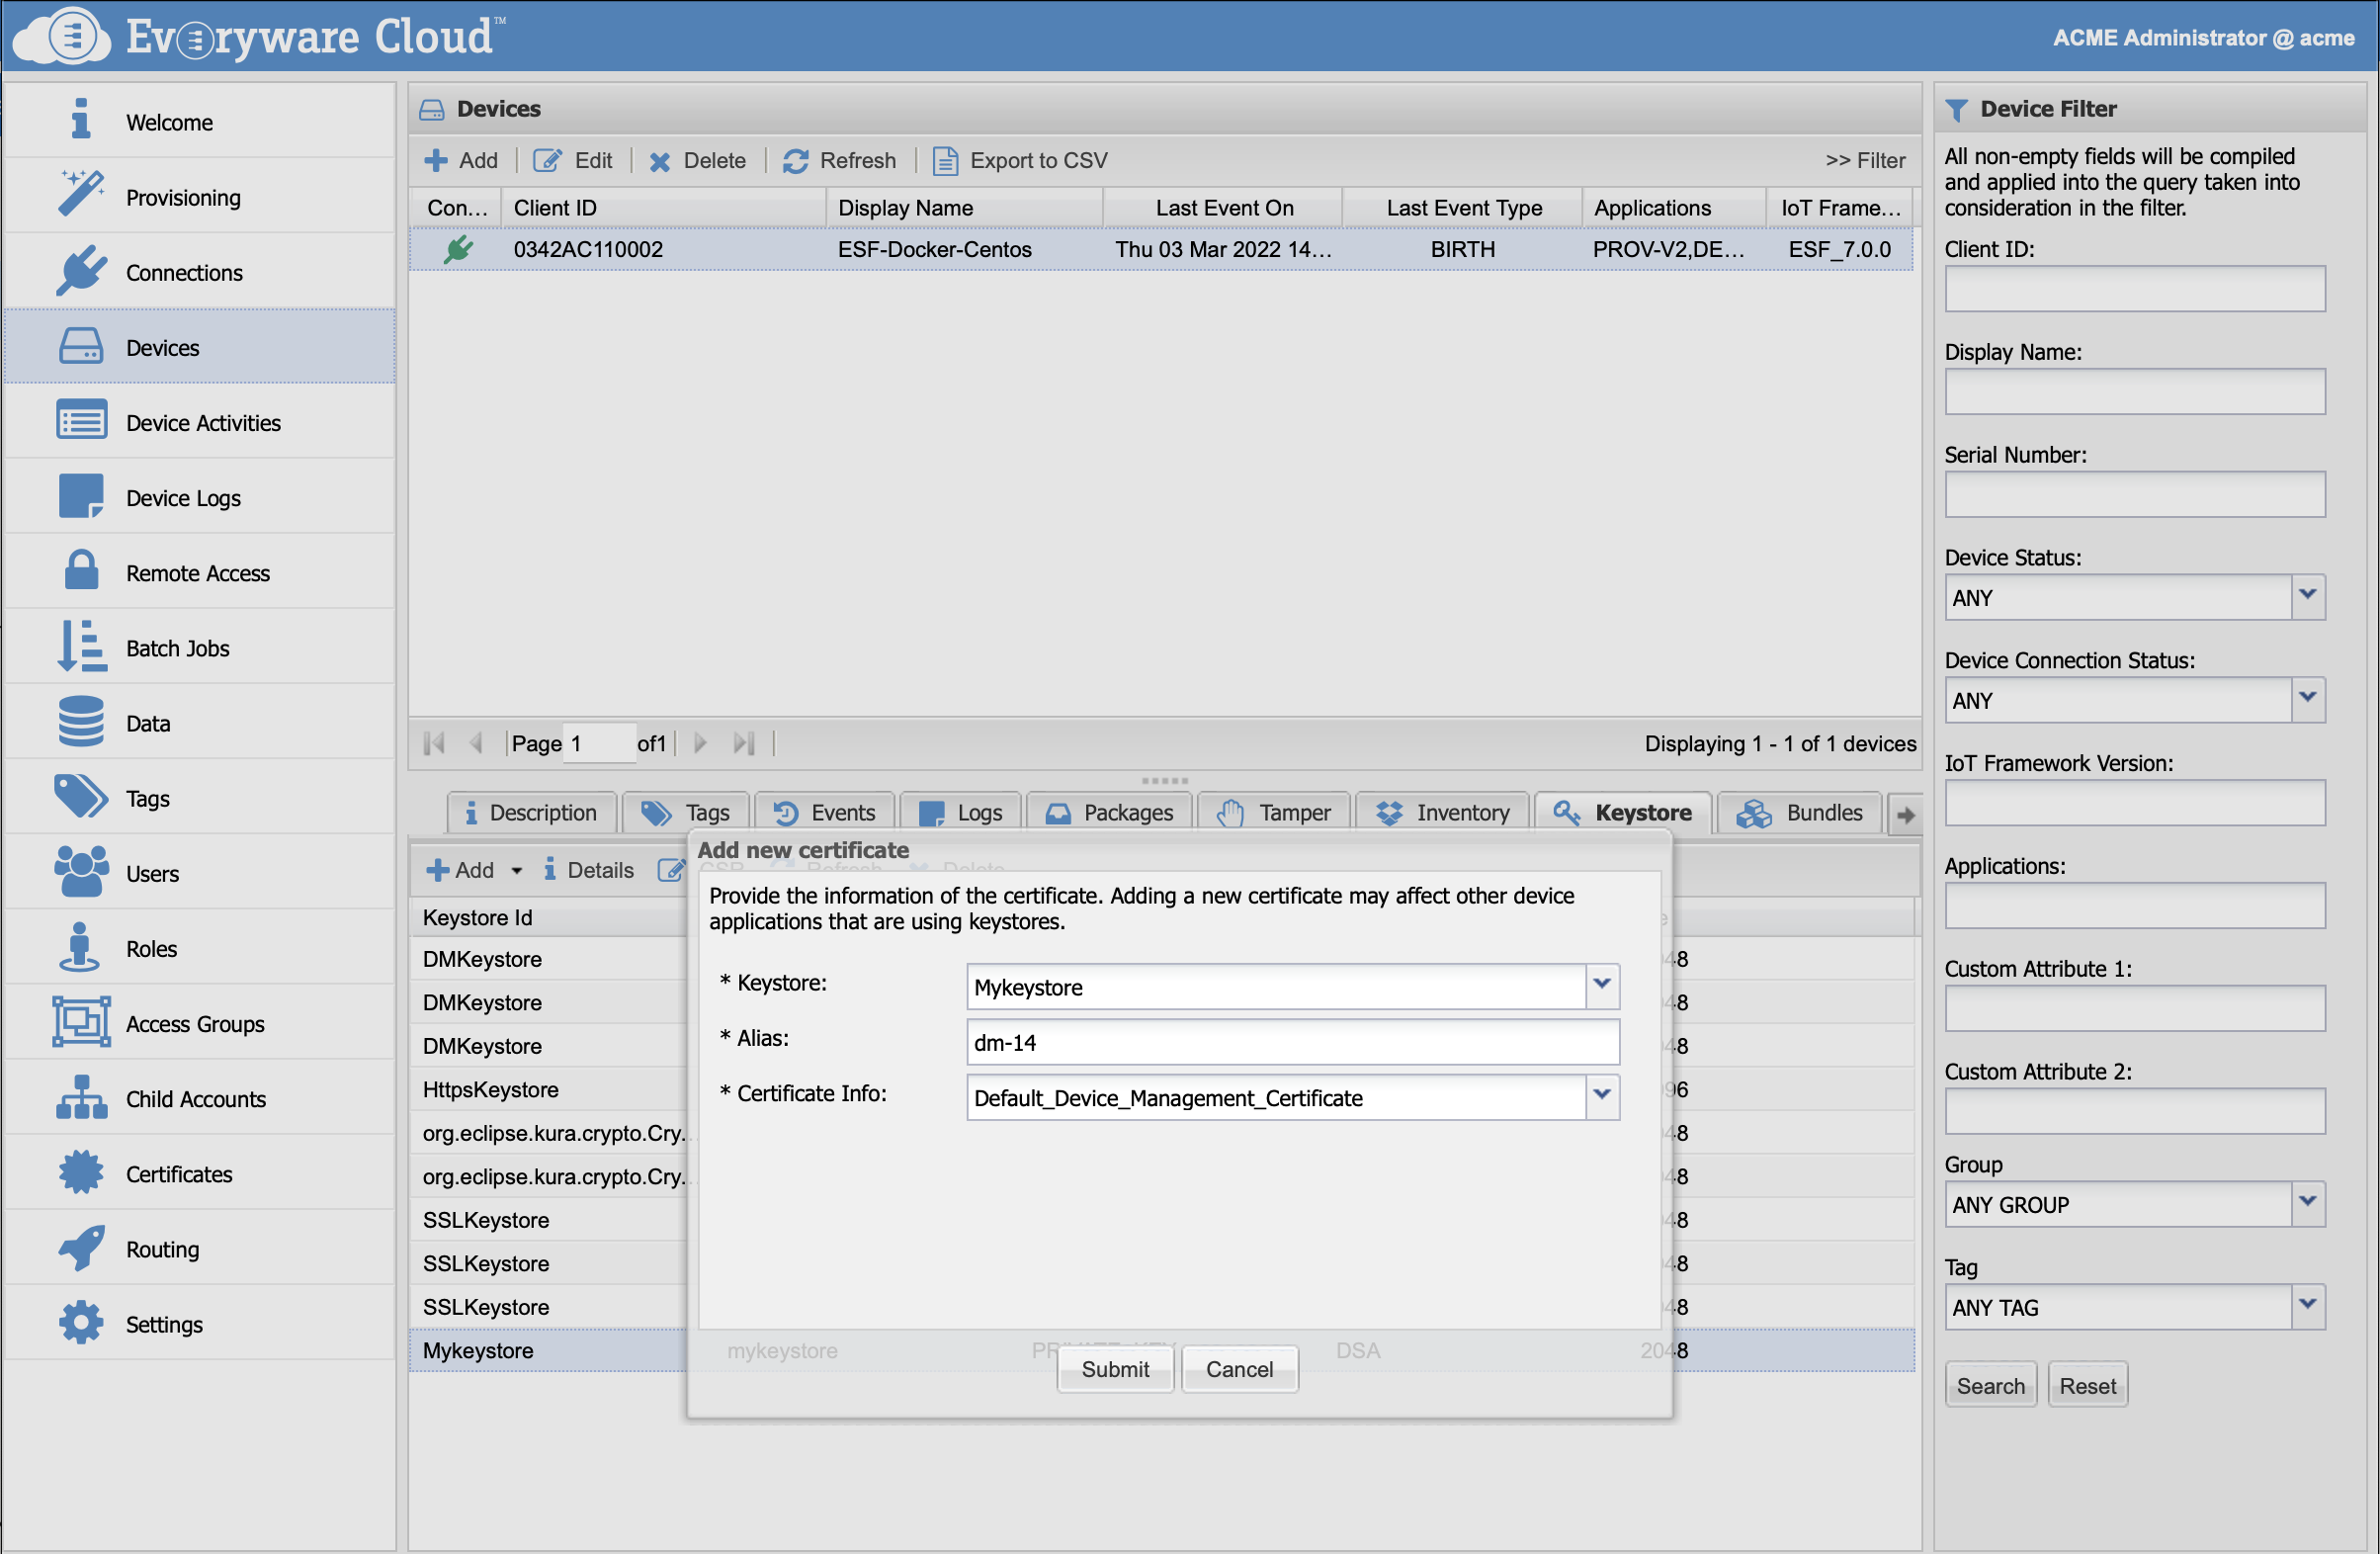Go to the previous page of devices
The image size is (2380, 1554).
[x=476, y=742]
